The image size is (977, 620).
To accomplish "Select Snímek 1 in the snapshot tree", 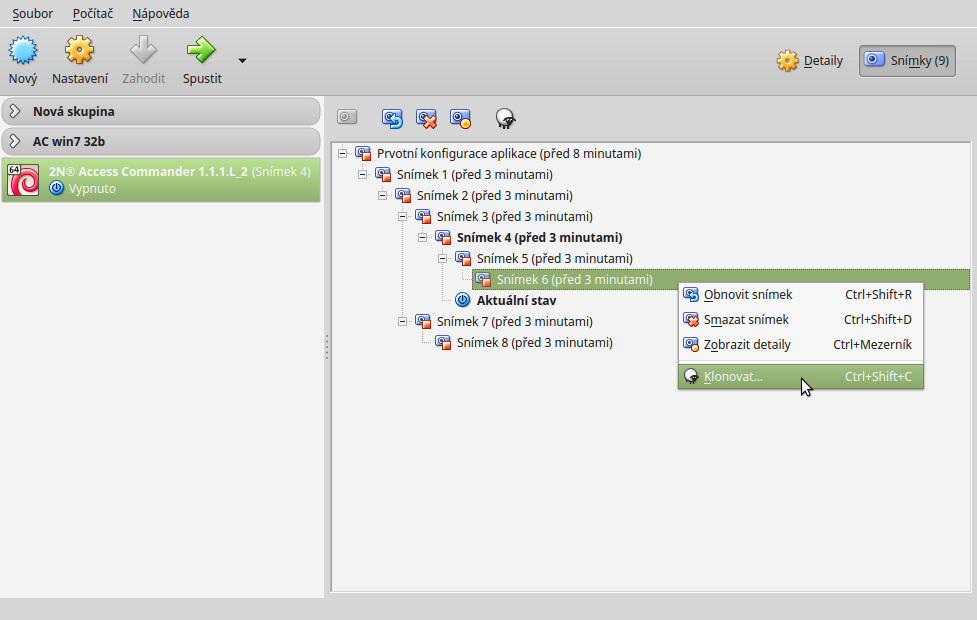I will pos(474,174).
